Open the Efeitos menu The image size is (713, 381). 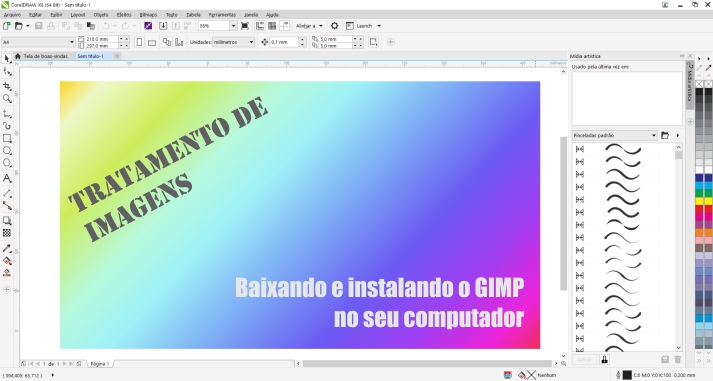(x=124, y=15)
